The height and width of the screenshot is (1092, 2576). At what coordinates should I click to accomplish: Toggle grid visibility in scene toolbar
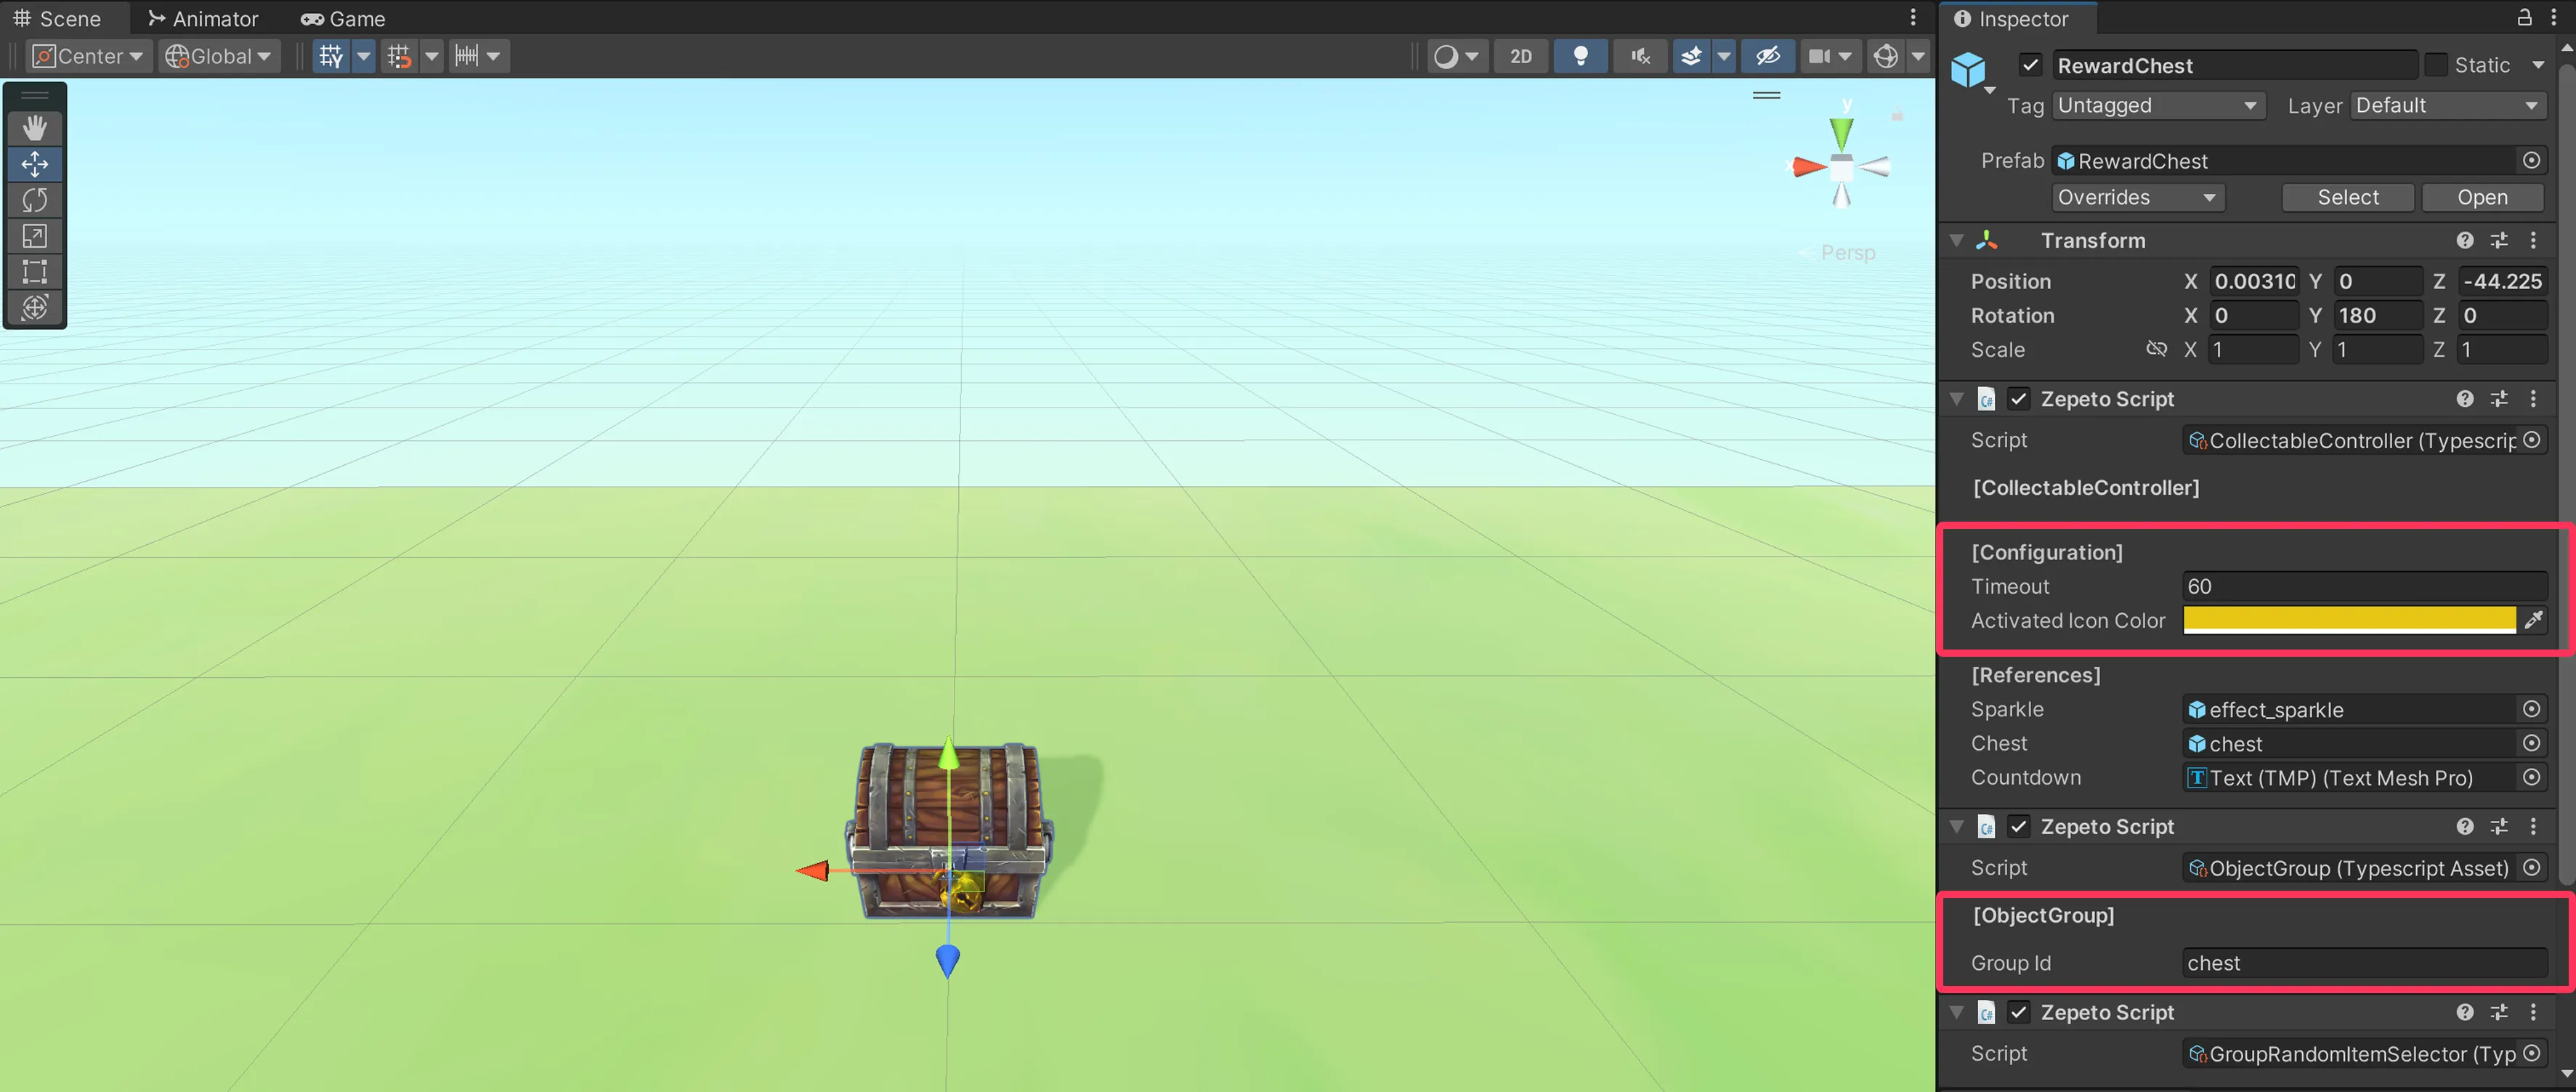331,56
